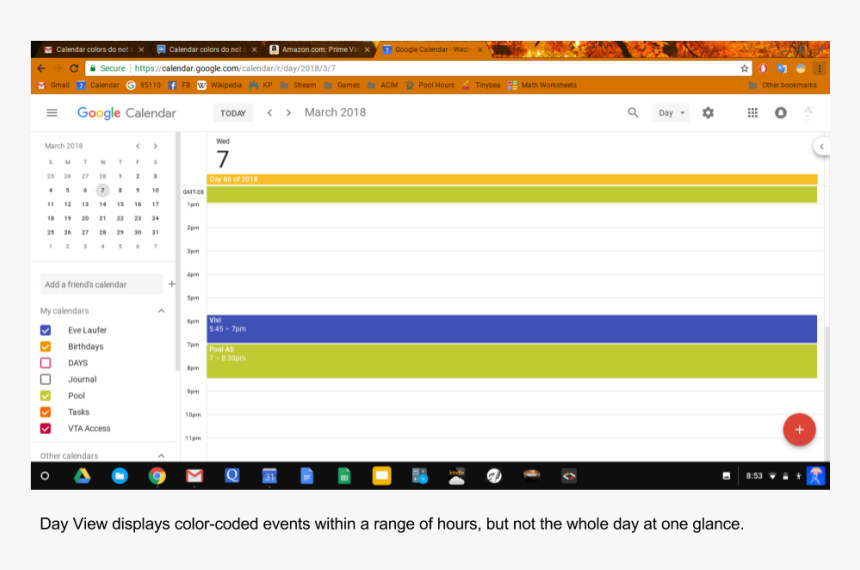Open the main hamburger menu
Screen dimensions: 860x570
tap(52, 112)
